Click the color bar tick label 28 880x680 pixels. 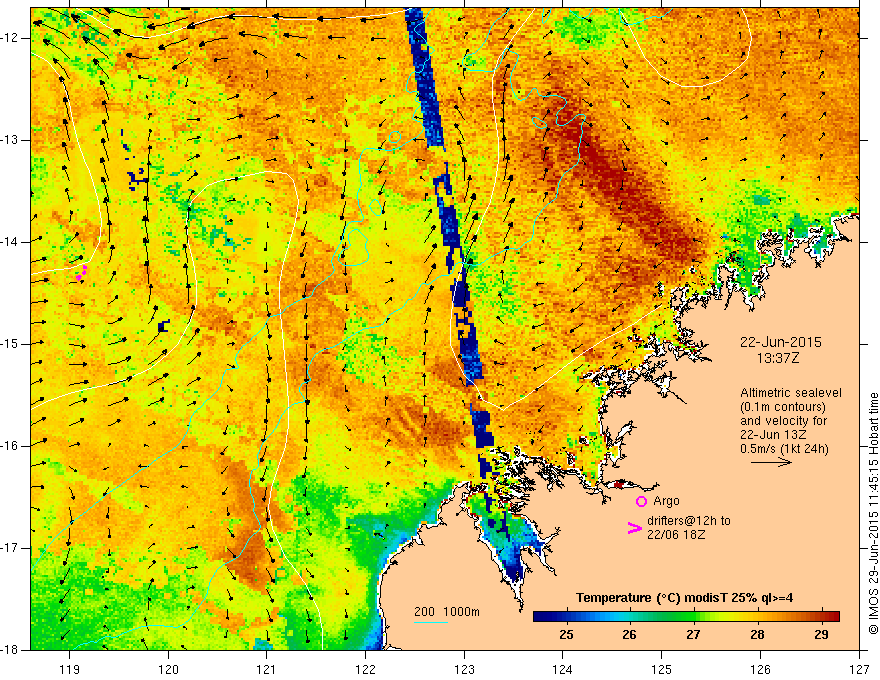pos(757,635)
